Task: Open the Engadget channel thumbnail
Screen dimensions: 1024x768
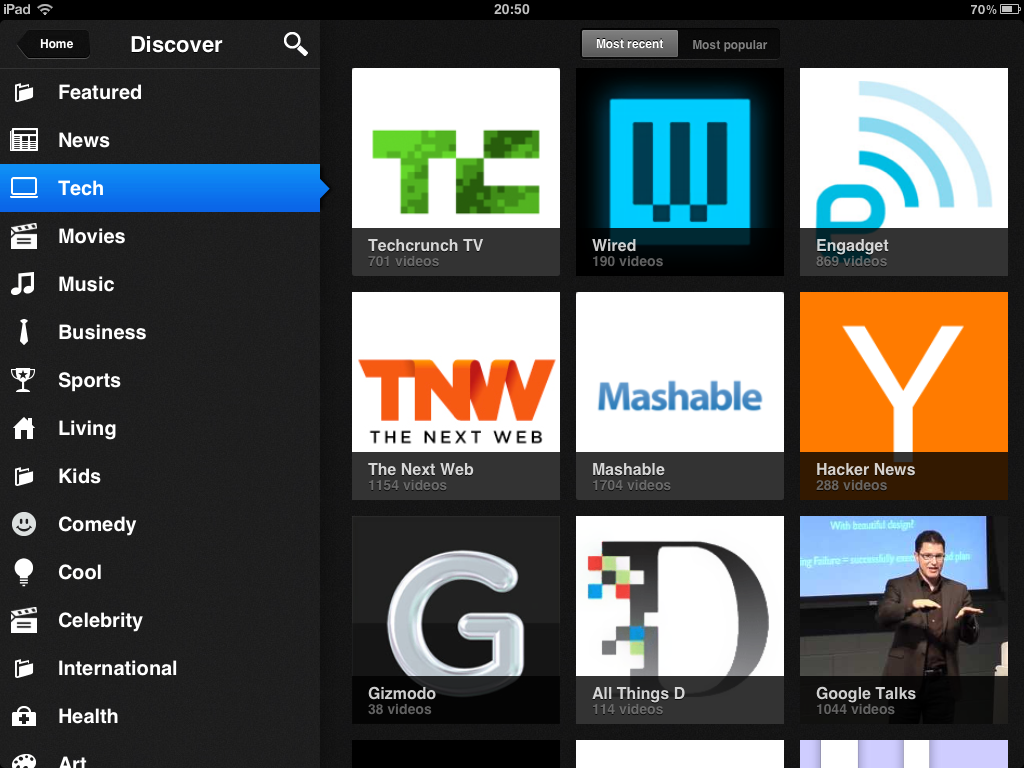Action: click(904, 172)
